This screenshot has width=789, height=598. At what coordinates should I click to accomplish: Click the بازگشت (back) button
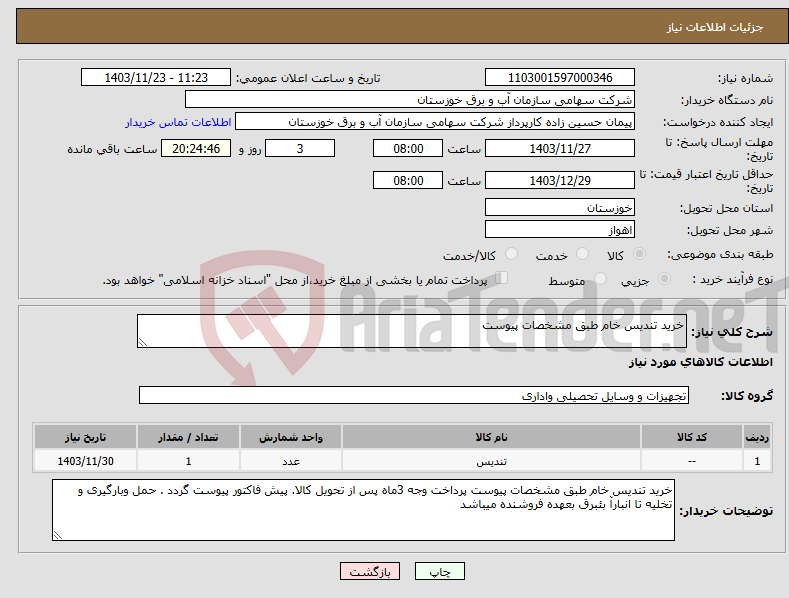pyautogui.click(x=370, y=571)
